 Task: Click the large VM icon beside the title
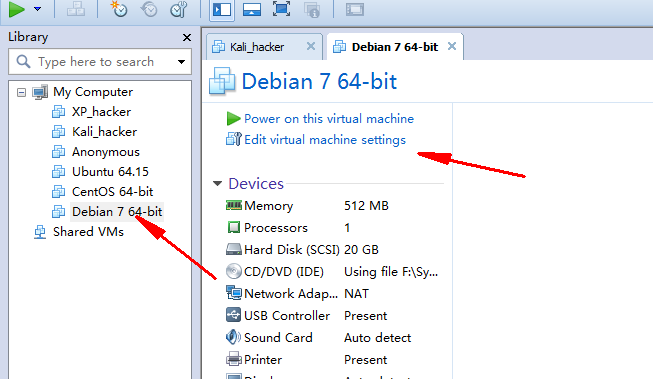coord(222,81)
